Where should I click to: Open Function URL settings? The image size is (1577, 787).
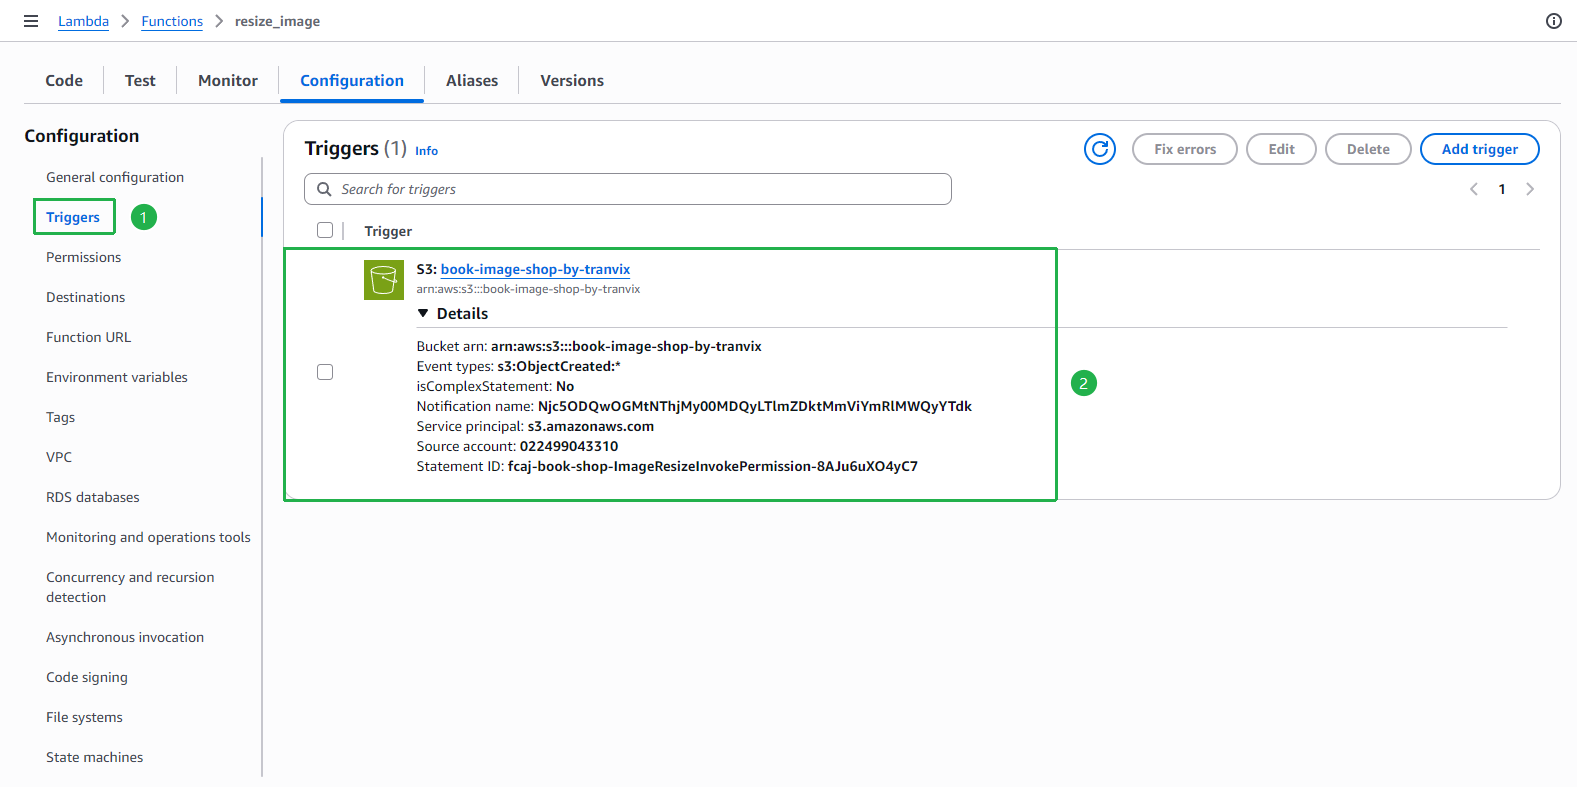[x=88, y=337]
